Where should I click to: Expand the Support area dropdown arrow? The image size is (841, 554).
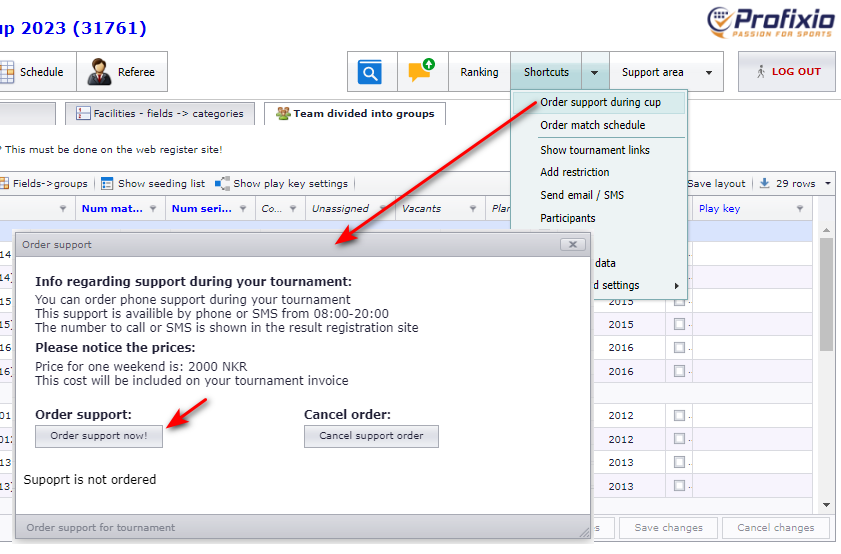[x=709, y=72]
